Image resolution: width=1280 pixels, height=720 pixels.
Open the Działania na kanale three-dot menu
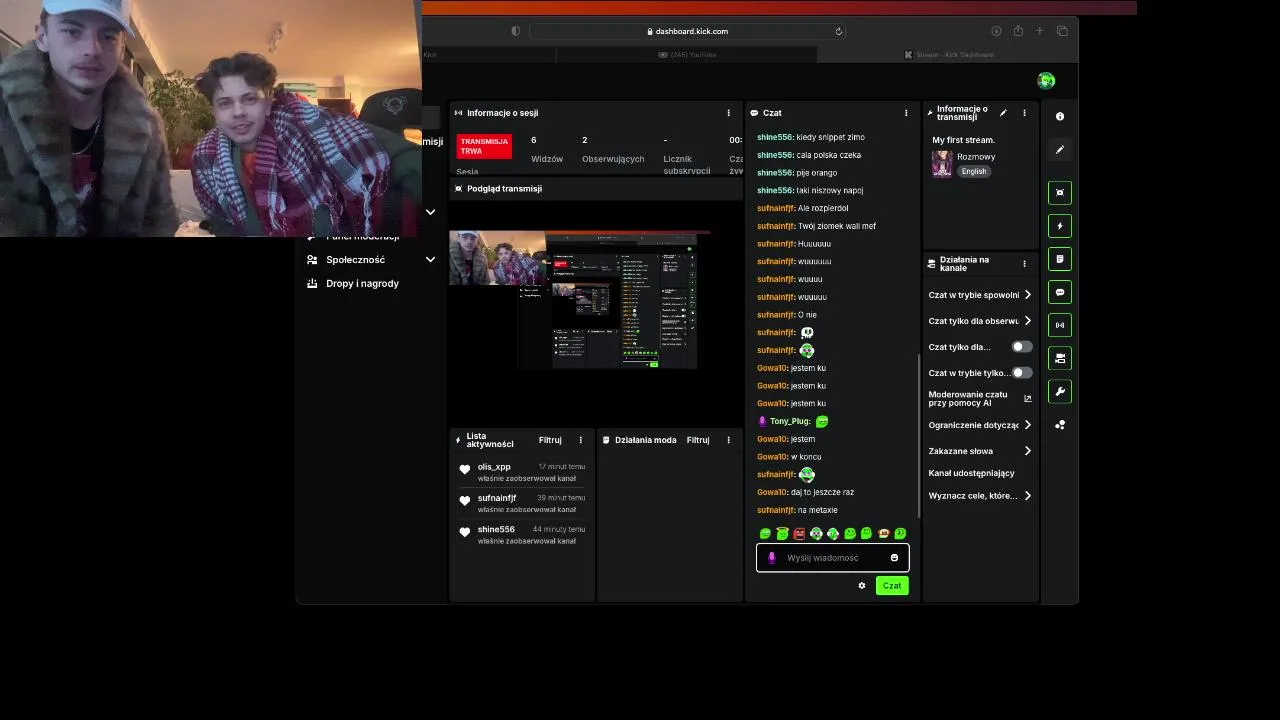(1024, 264)
